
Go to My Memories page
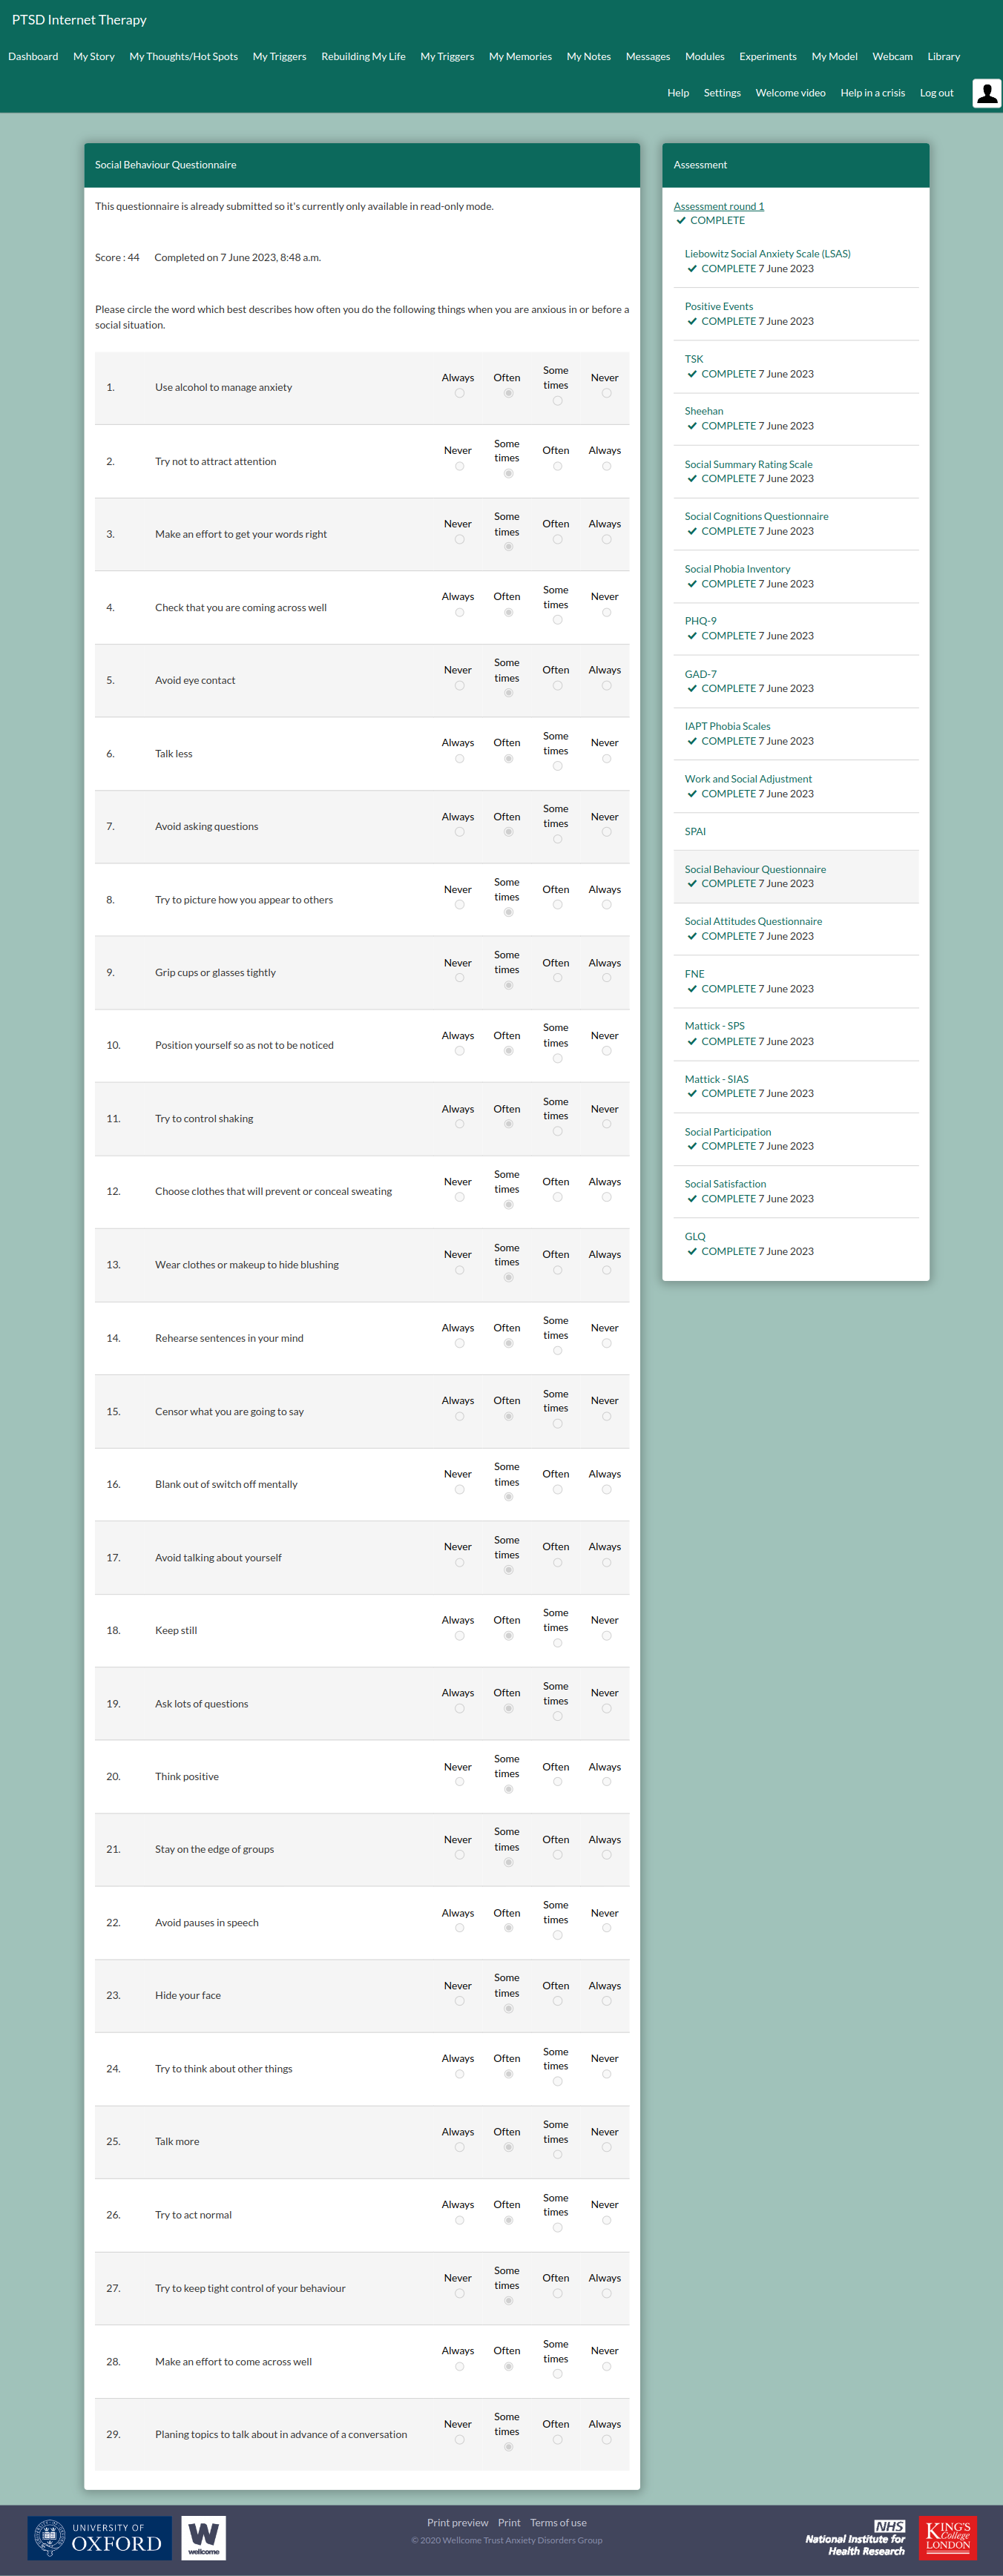point(520,57)
